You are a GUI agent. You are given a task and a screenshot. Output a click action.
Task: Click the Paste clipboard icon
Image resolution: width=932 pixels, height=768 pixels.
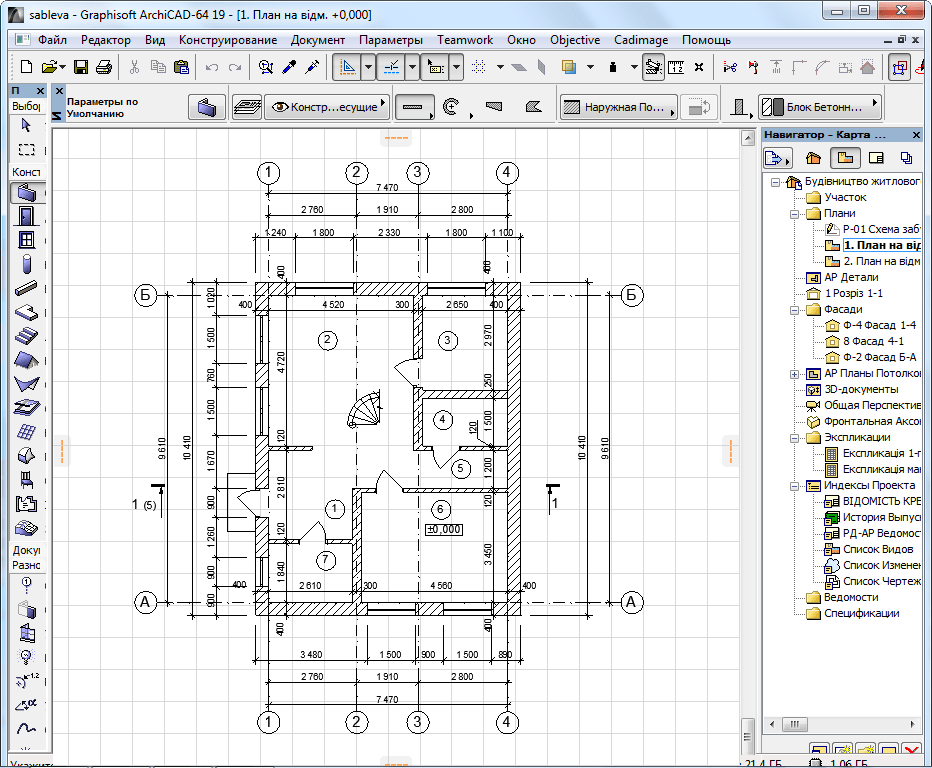point(181,67)
